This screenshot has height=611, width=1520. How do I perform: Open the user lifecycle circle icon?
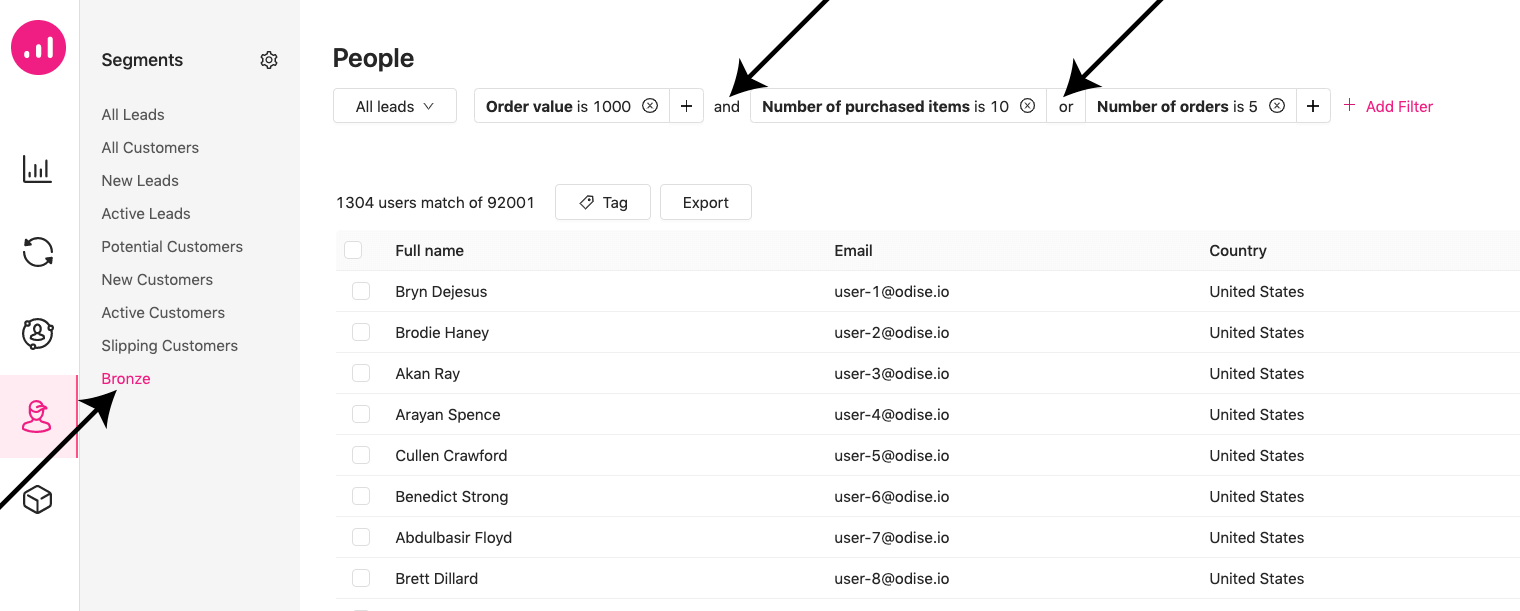click(38, 333)
